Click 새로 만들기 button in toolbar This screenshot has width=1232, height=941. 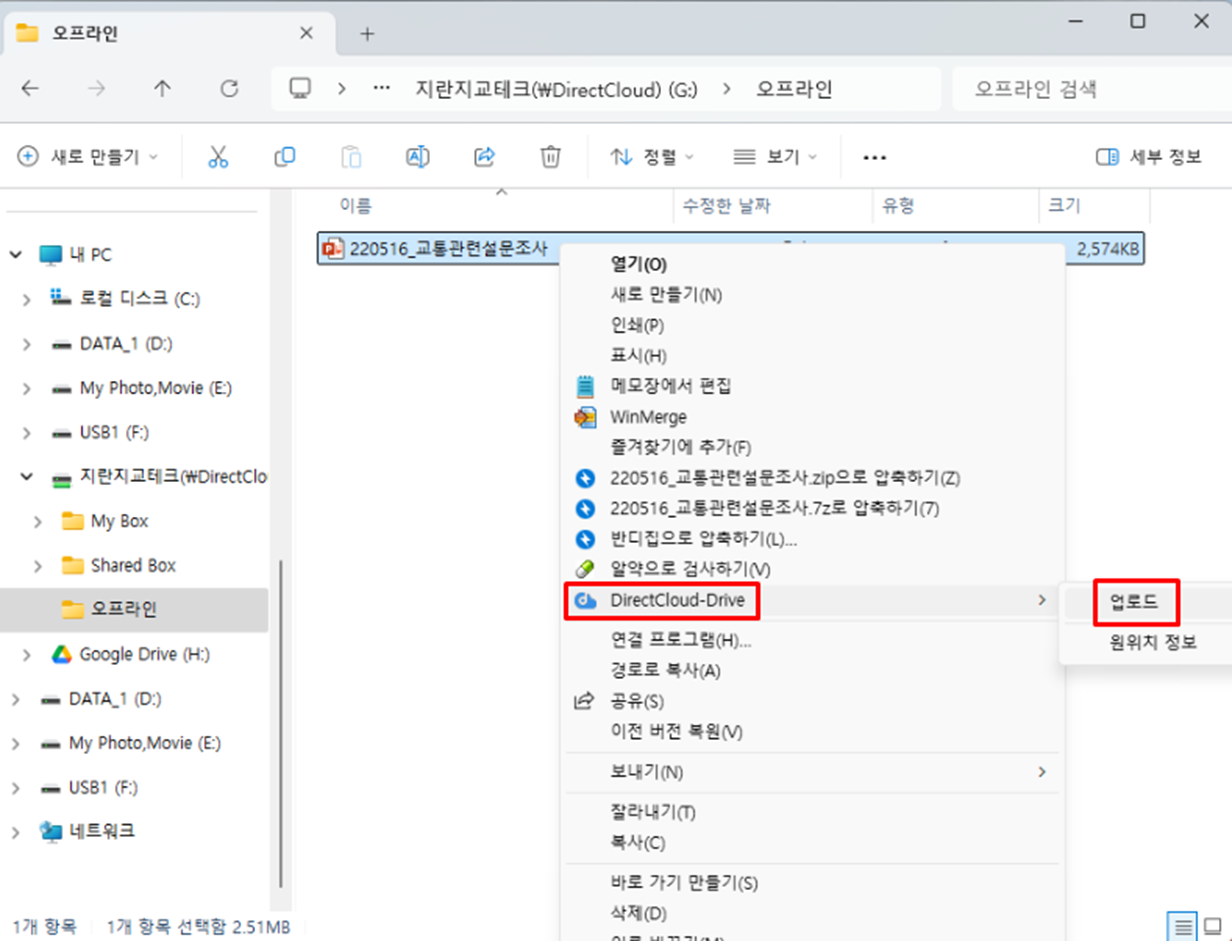pyautogui.click(x=88, y=157)
